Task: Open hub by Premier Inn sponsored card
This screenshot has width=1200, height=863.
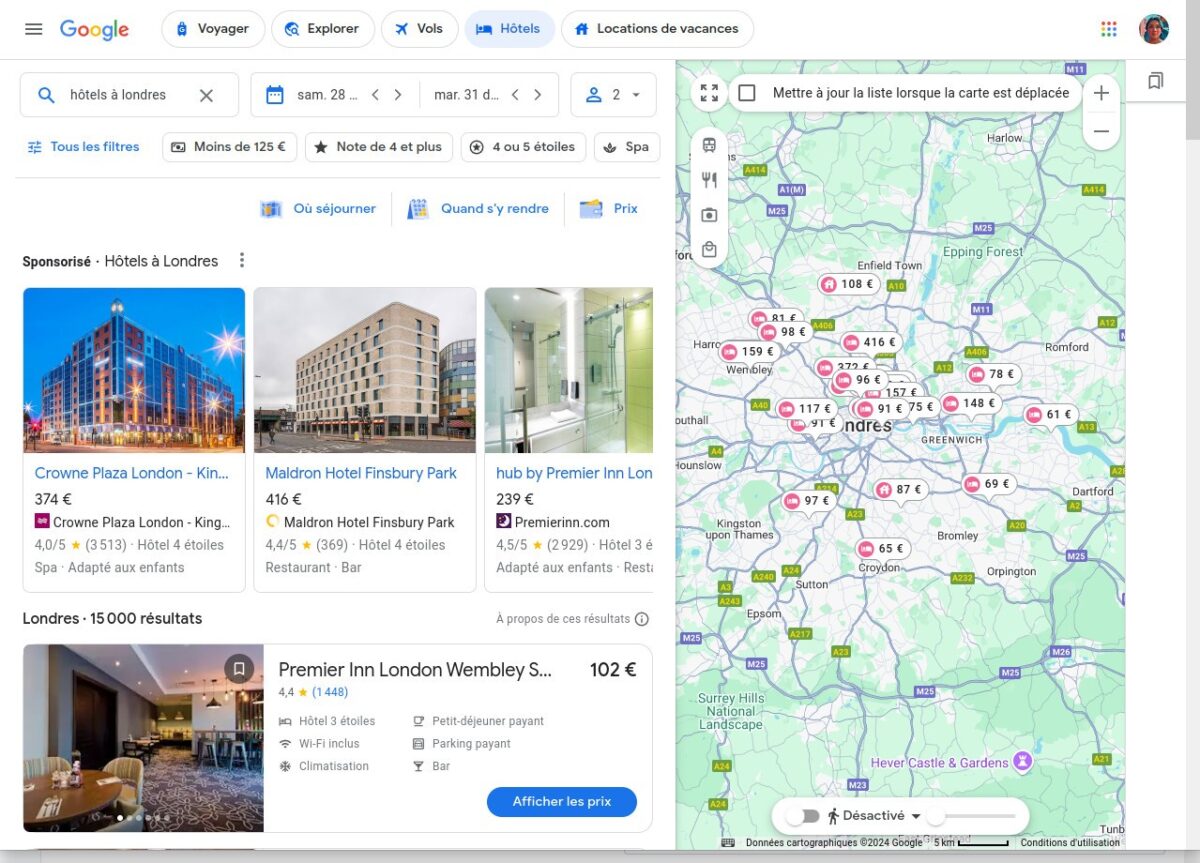Action: (569, 440)
